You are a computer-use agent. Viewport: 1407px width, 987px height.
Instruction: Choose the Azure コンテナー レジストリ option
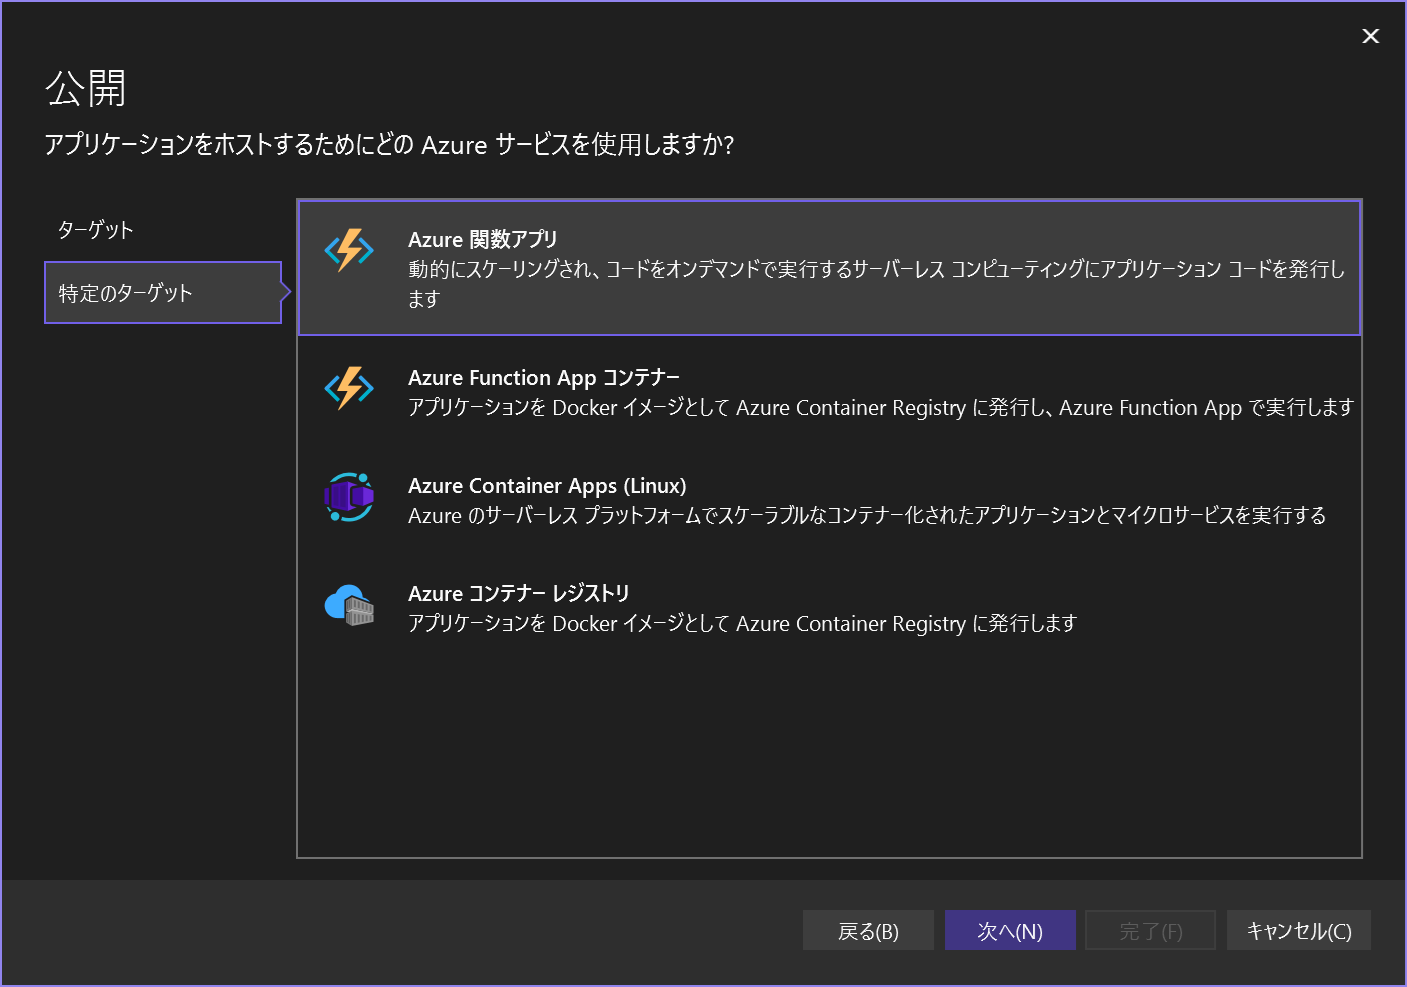pyautogui.click(x=829, y=608)
